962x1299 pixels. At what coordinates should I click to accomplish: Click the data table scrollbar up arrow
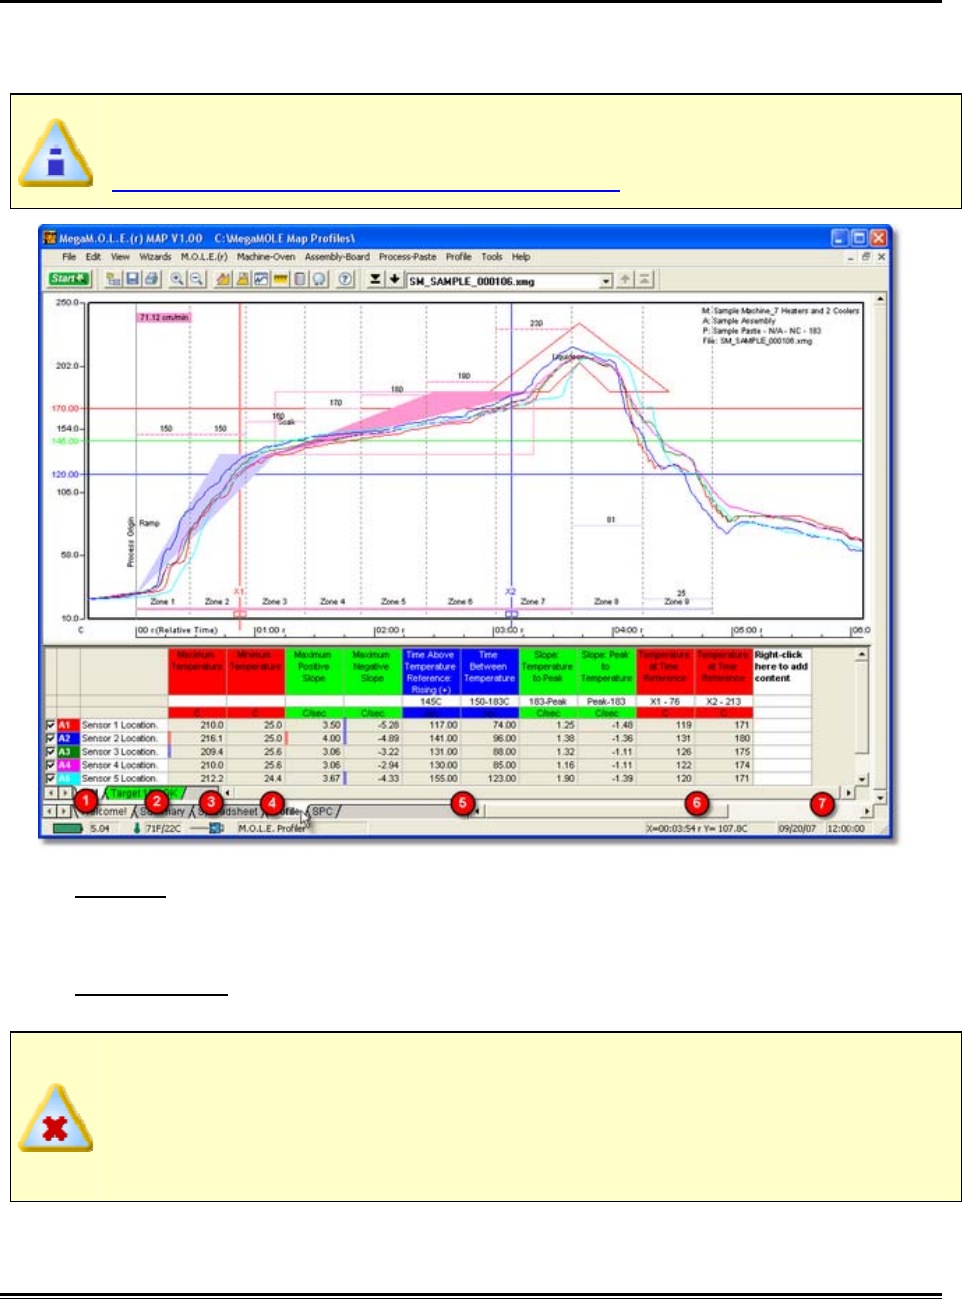(x=862, y=655)
